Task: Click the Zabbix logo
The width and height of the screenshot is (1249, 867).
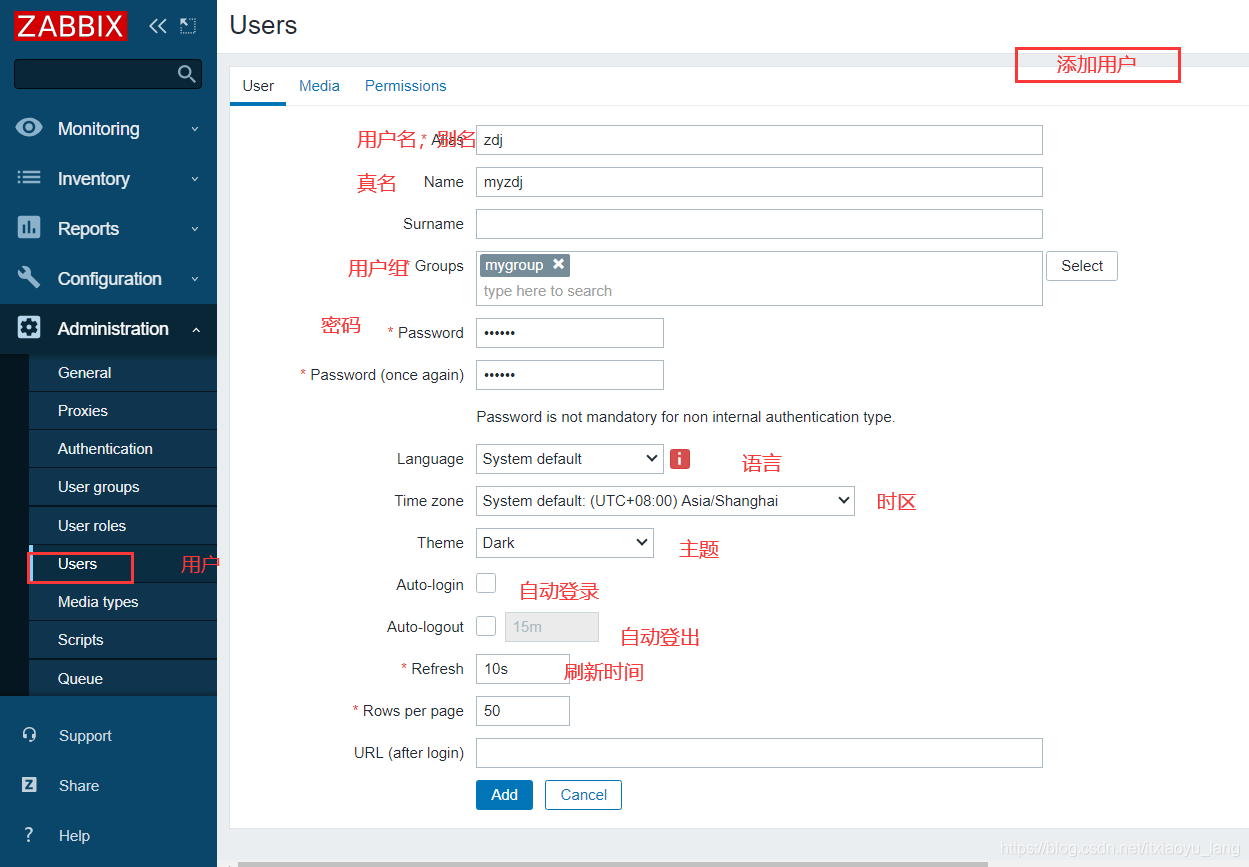Action: (71, 26)
